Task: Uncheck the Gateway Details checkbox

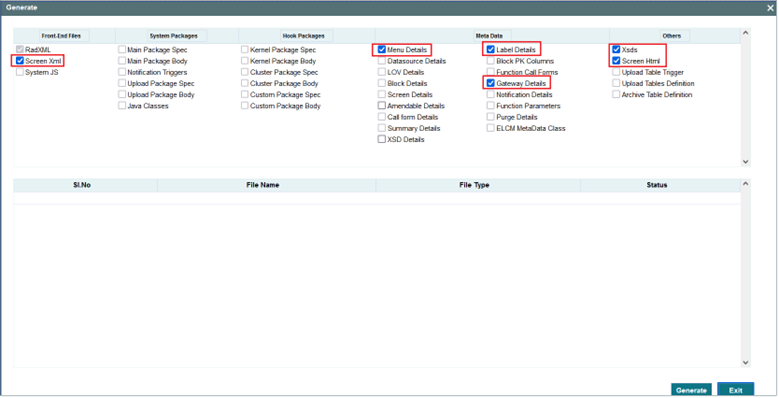Action: (490, 83)
